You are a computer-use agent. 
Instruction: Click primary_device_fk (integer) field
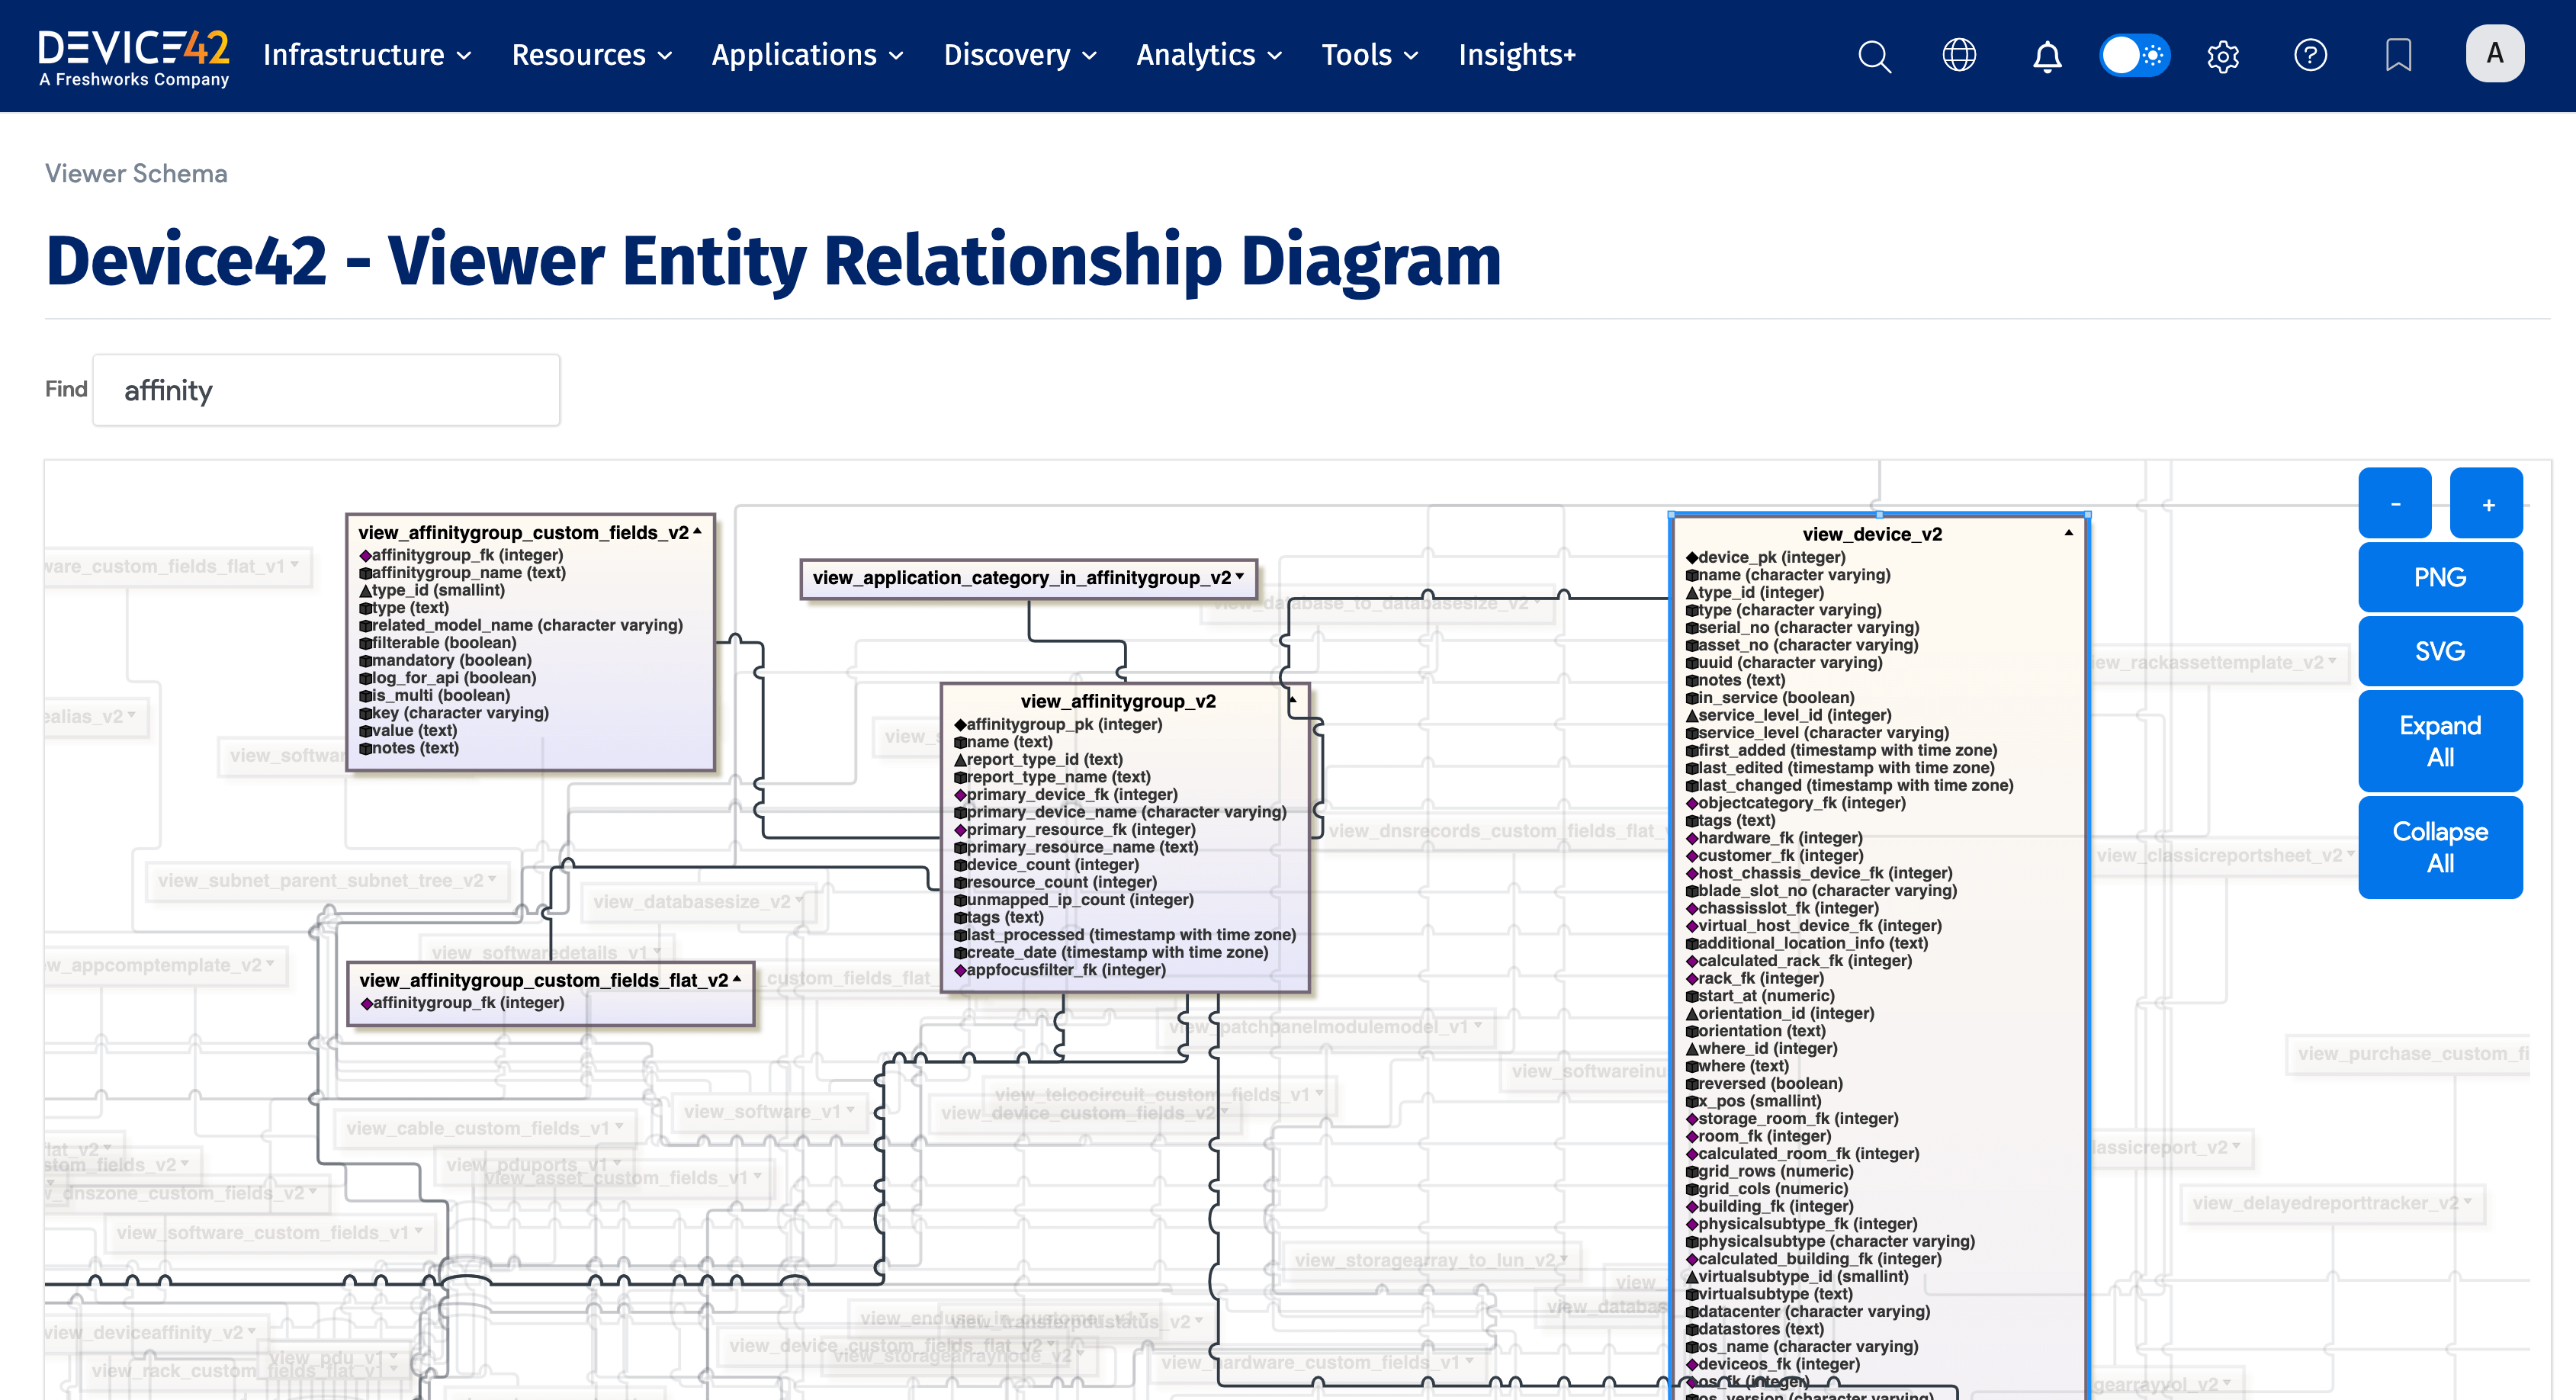1066,794
